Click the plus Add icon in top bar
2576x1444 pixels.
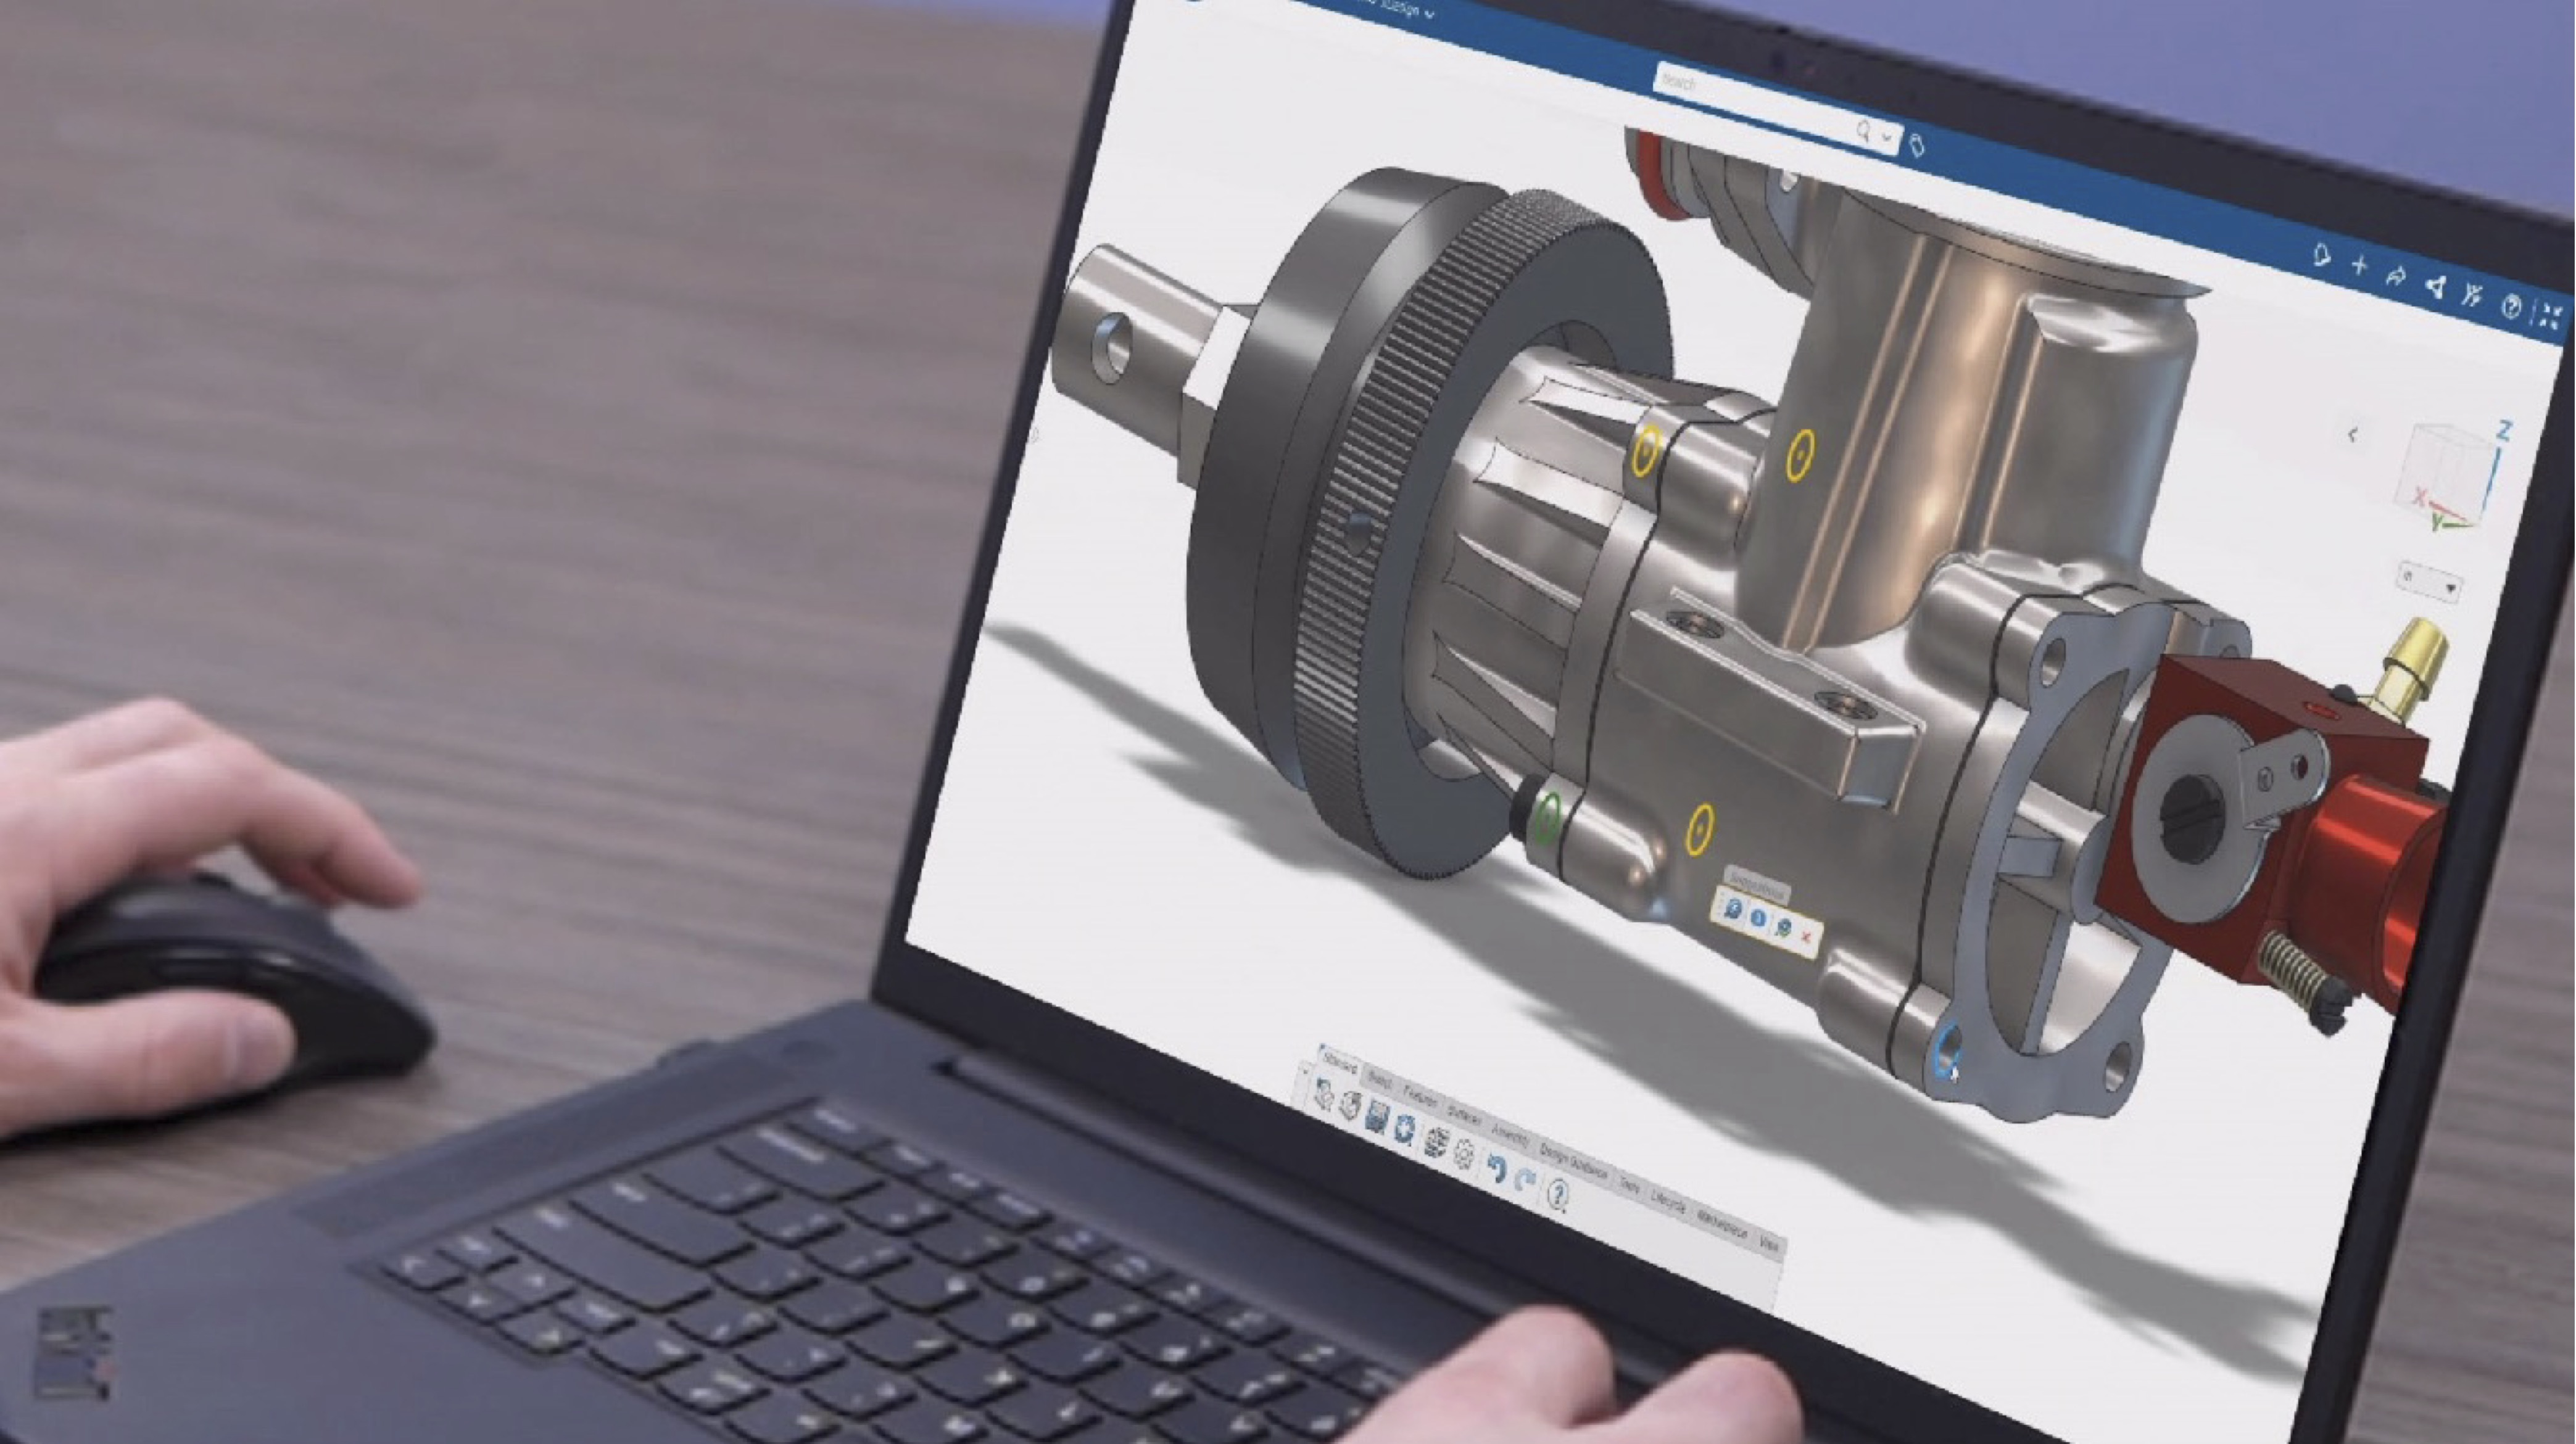(x=2359, y=266)
